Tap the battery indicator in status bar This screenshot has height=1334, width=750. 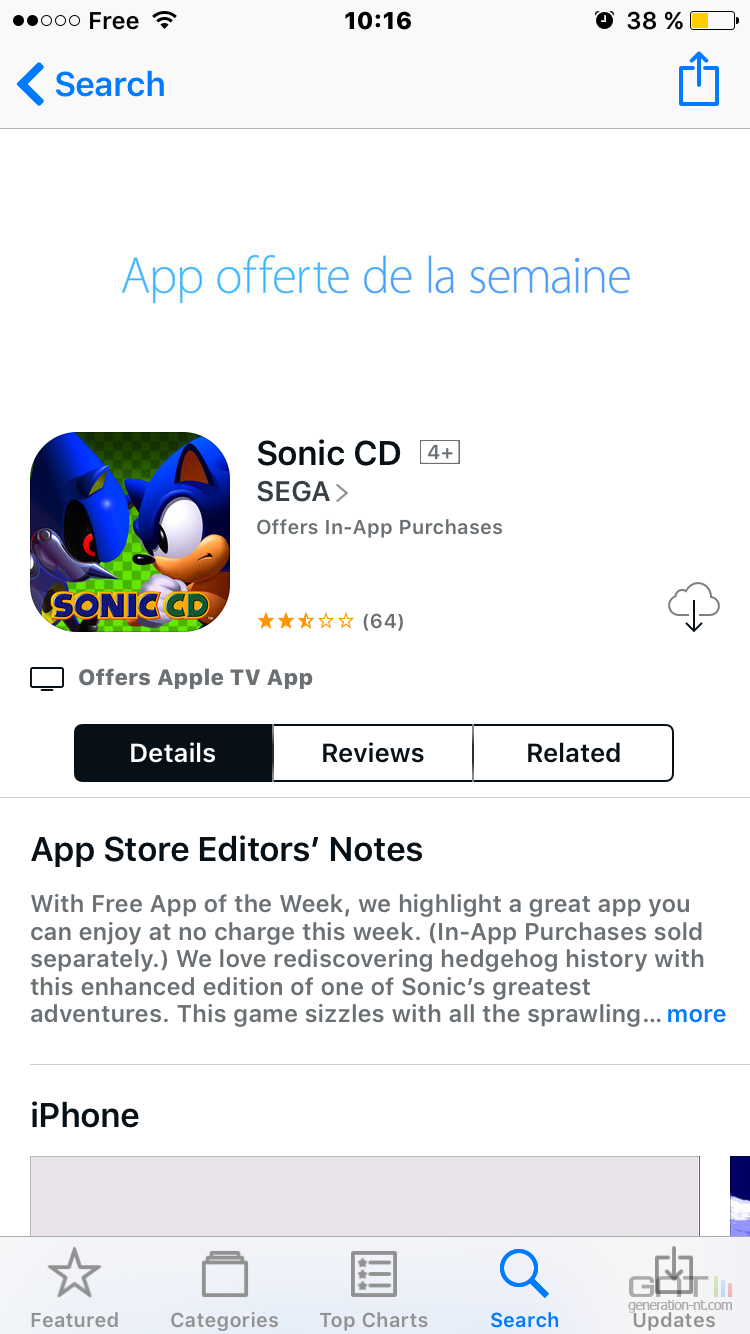coord(713,20)
